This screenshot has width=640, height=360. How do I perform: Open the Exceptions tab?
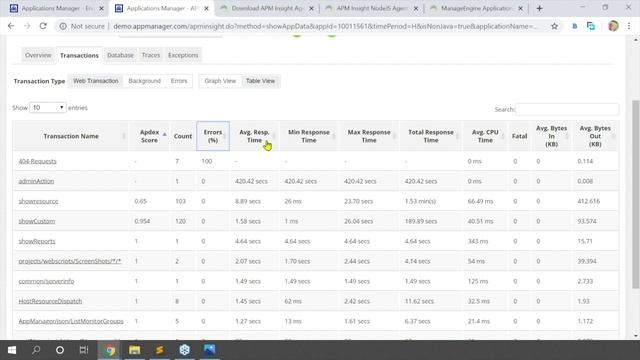pos(183,55)
